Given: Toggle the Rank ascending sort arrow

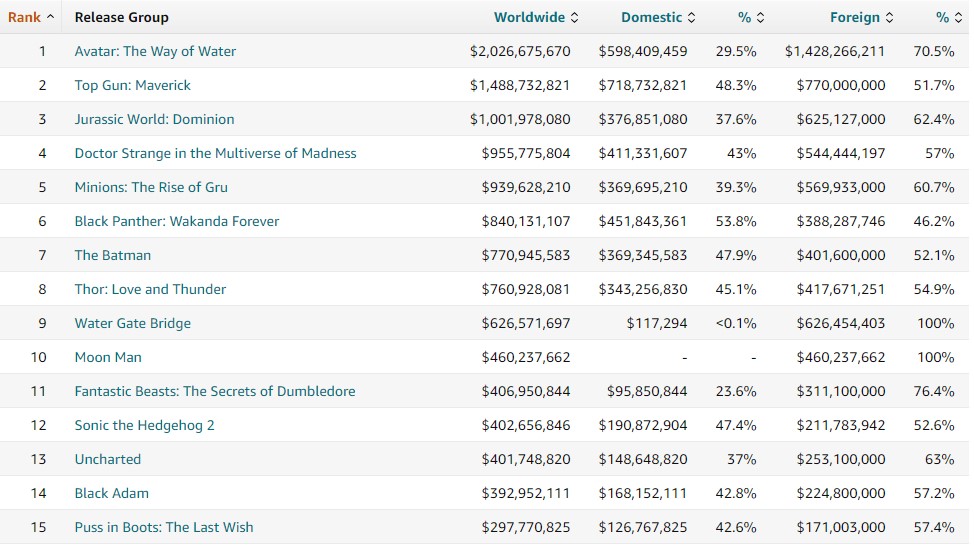Looking at the screenshot, I should 50,17.
